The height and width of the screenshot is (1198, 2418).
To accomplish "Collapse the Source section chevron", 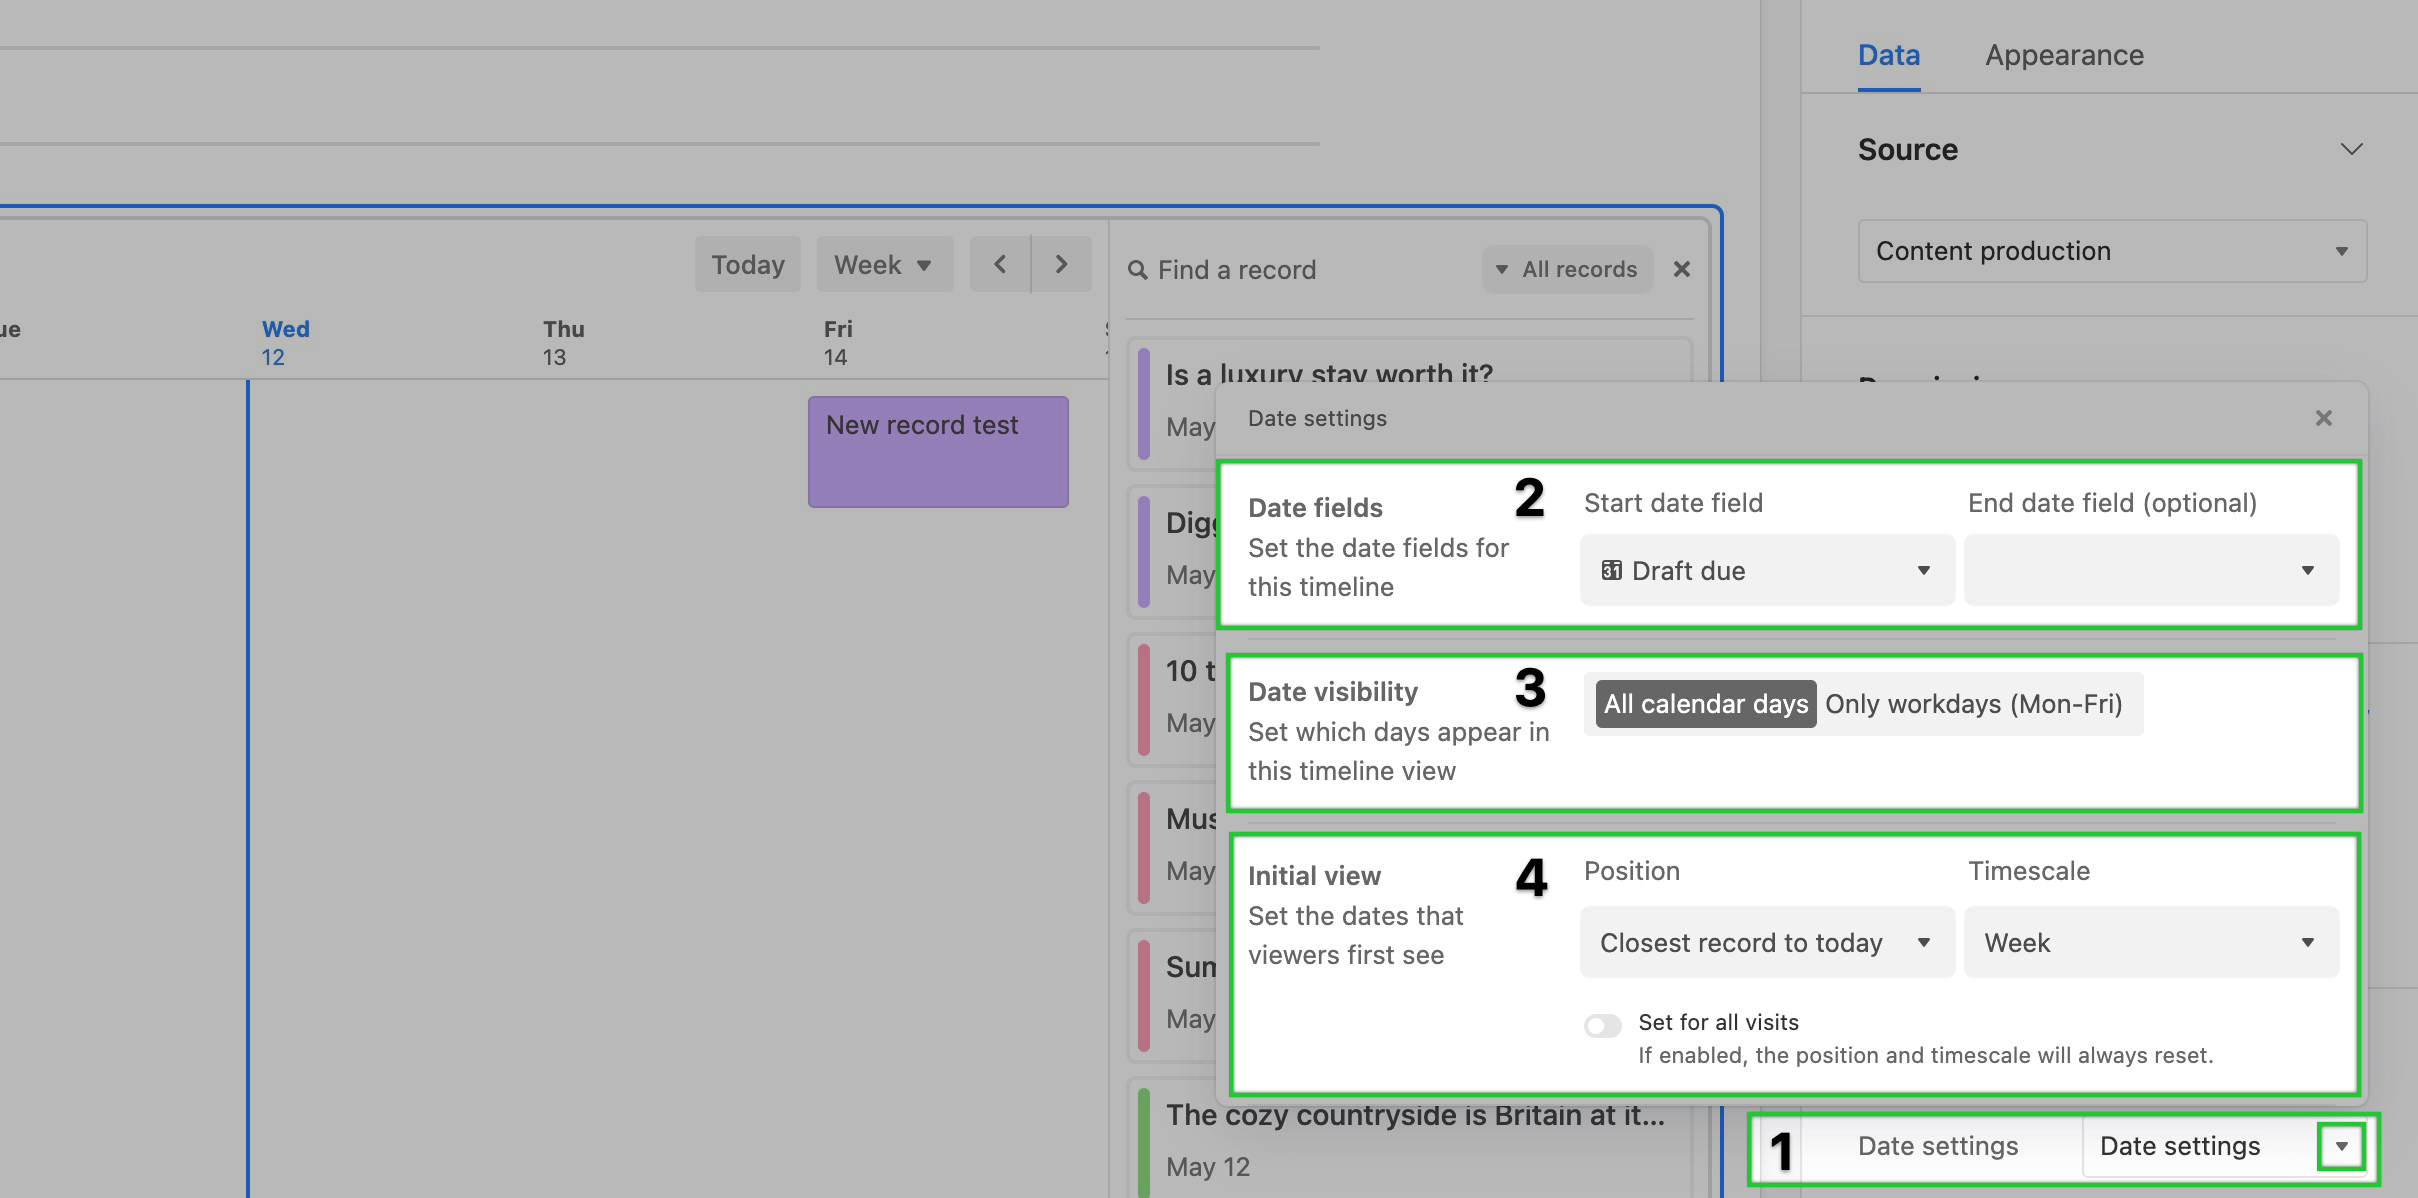I will [2351, 149].
